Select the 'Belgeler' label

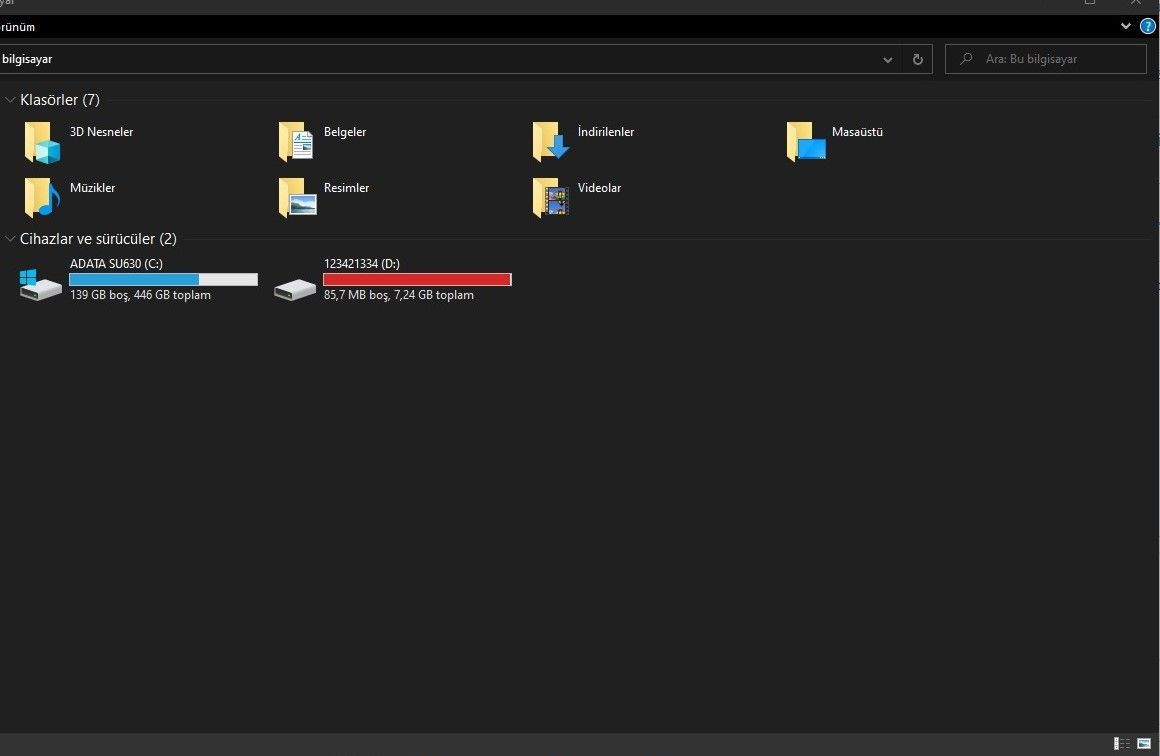345,132
